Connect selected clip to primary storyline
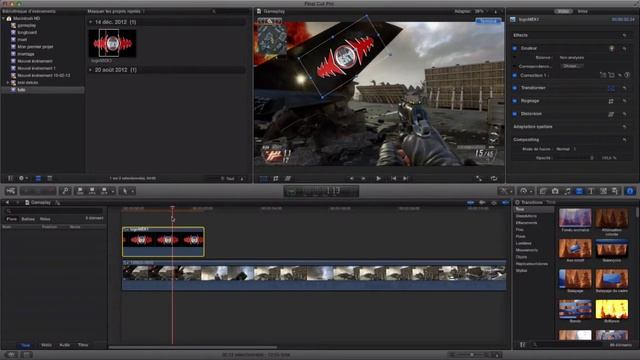The width and height of the screenshot is (640, 360). pyautogui.click(x=80, y=191)
